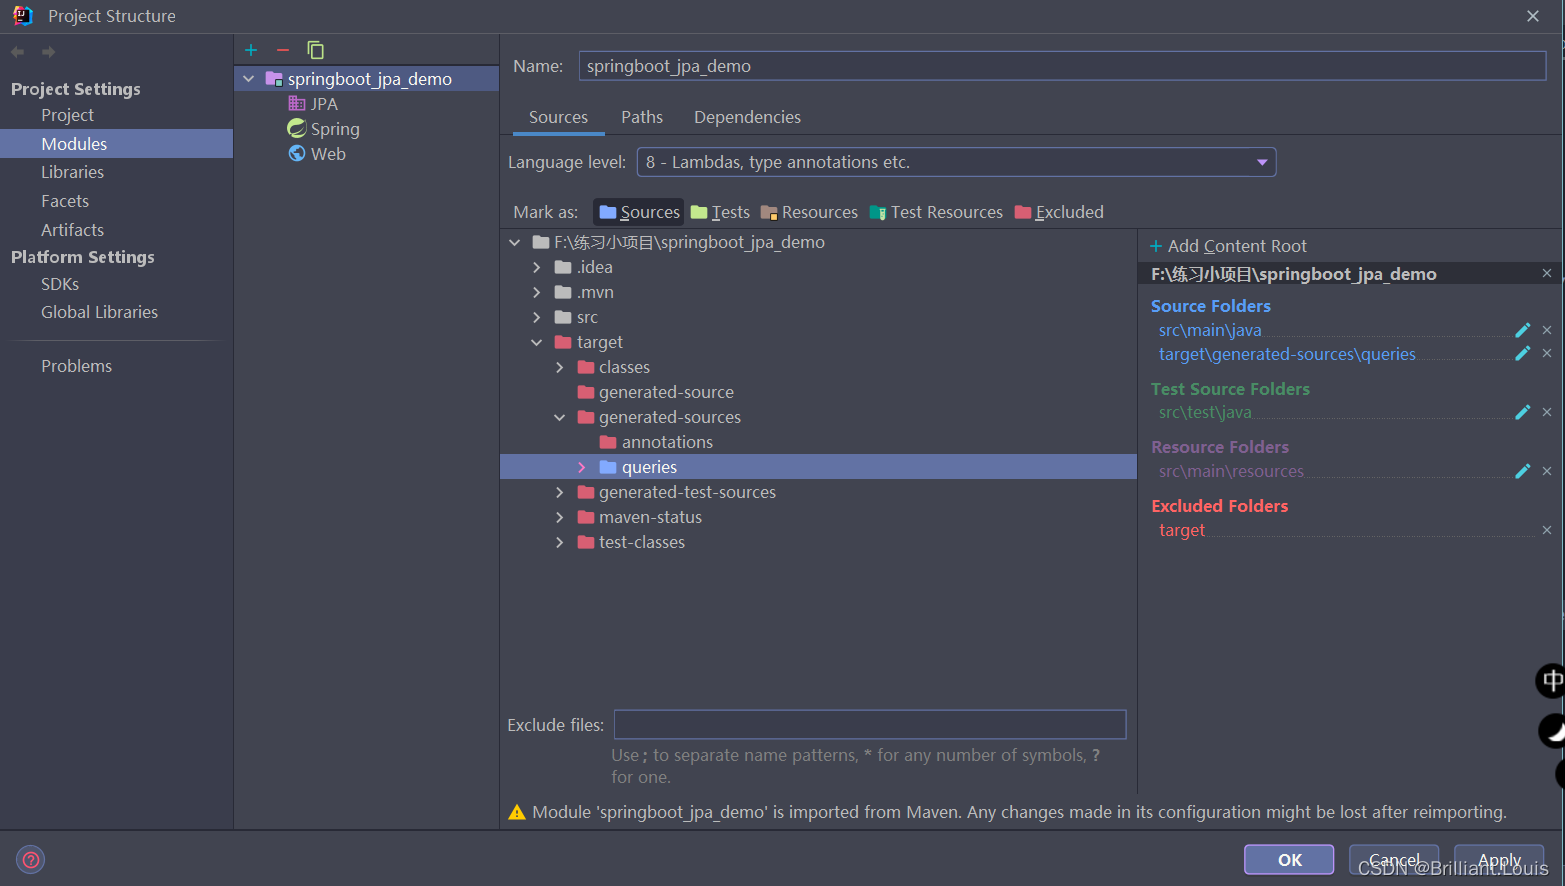Expand the maven-status folder

coord(560,517)
